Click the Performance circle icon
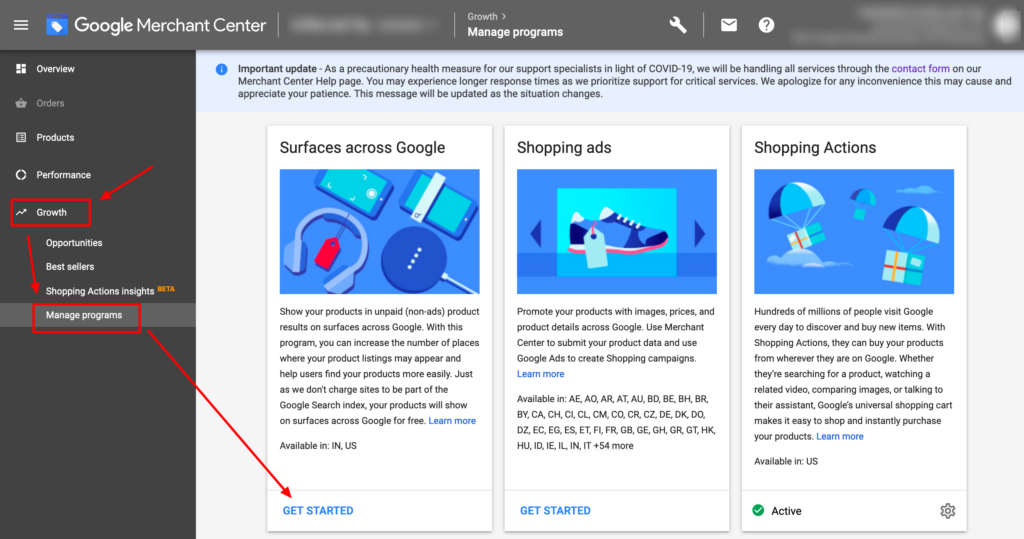The image size is (1024, 539). click(21, 174)
